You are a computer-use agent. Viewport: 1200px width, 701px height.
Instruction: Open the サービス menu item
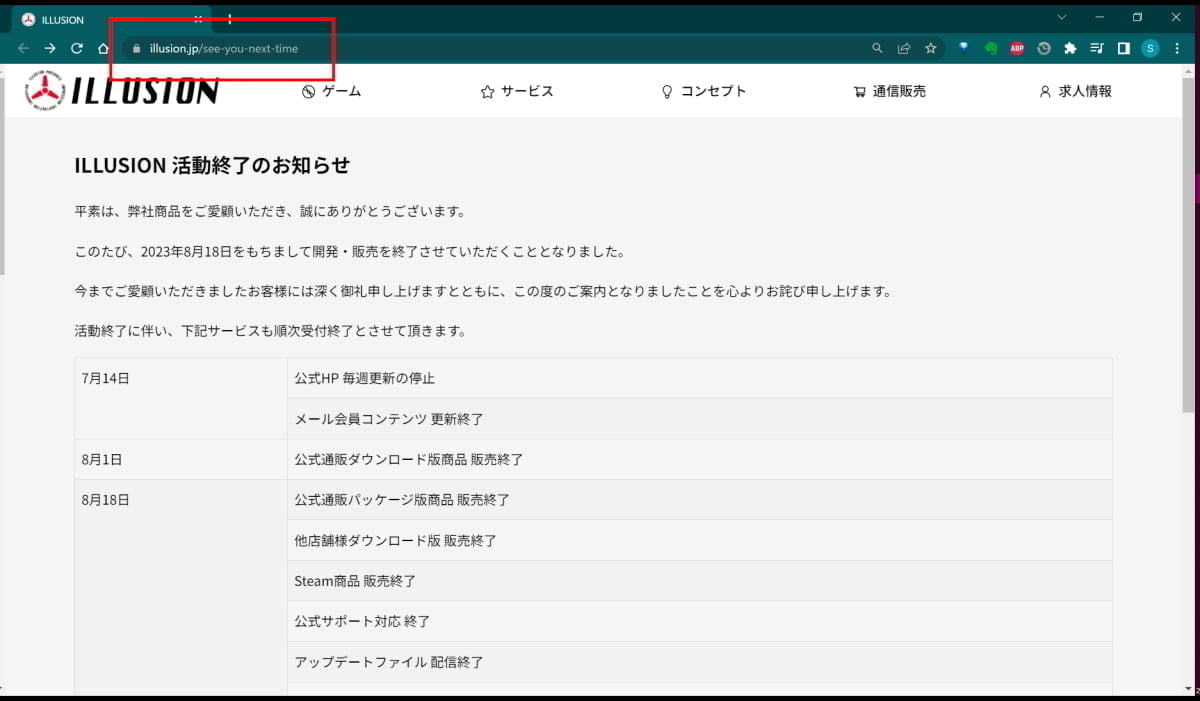click(517, 91)
